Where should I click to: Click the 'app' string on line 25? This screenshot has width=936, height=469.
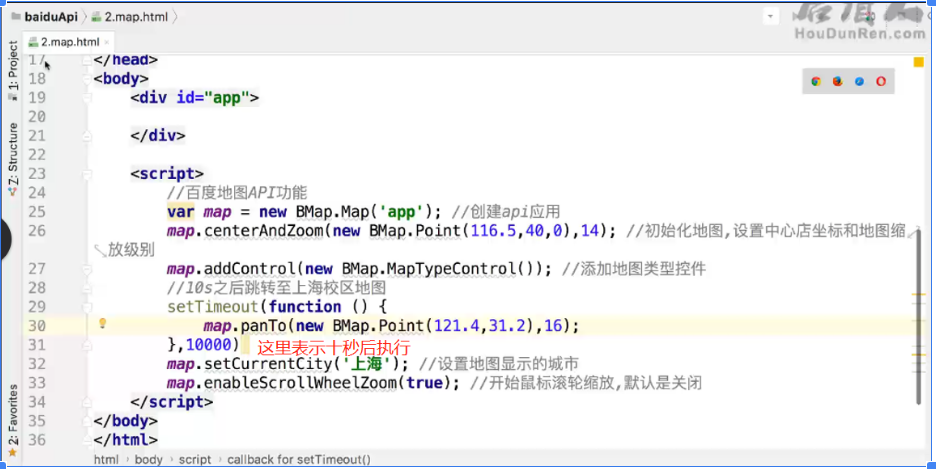(x=401, y=212)
